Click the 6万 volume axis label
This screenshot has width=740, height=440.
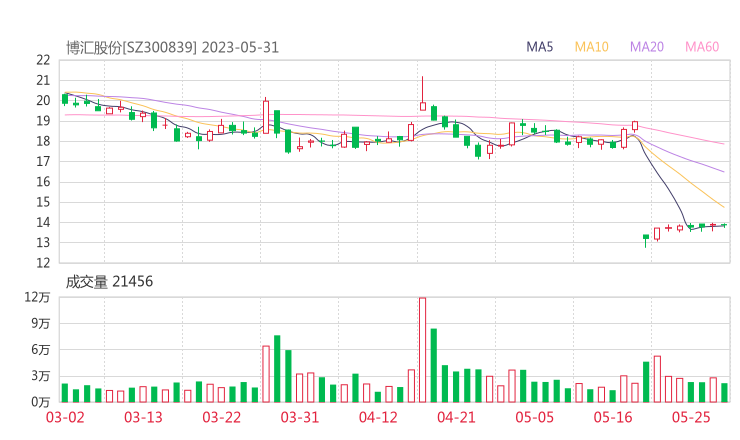pyautogui.click(x=41, y=350)
